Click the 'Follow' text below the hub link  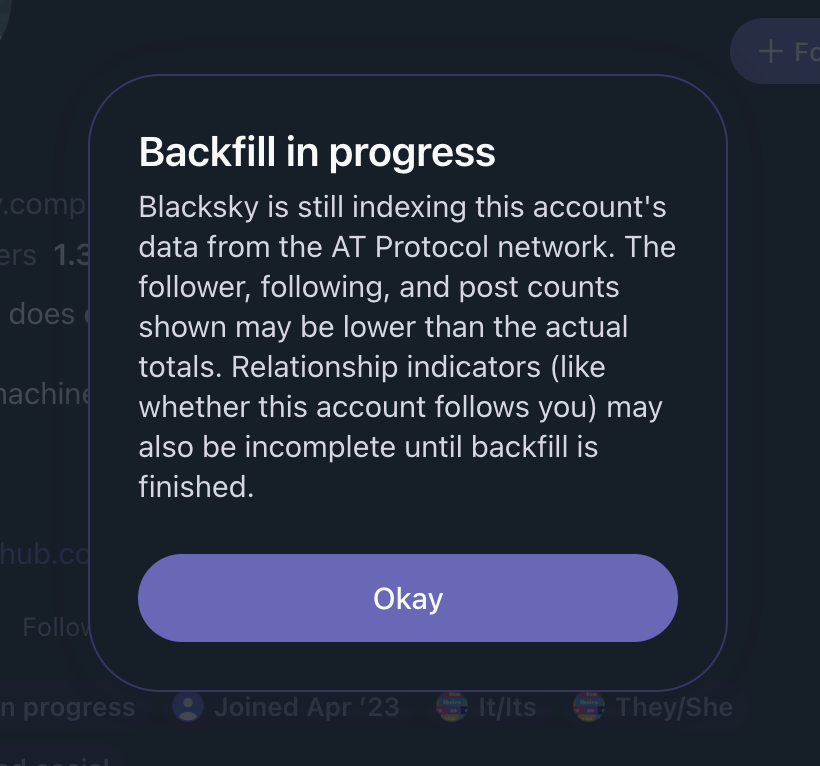coord(56,627)
